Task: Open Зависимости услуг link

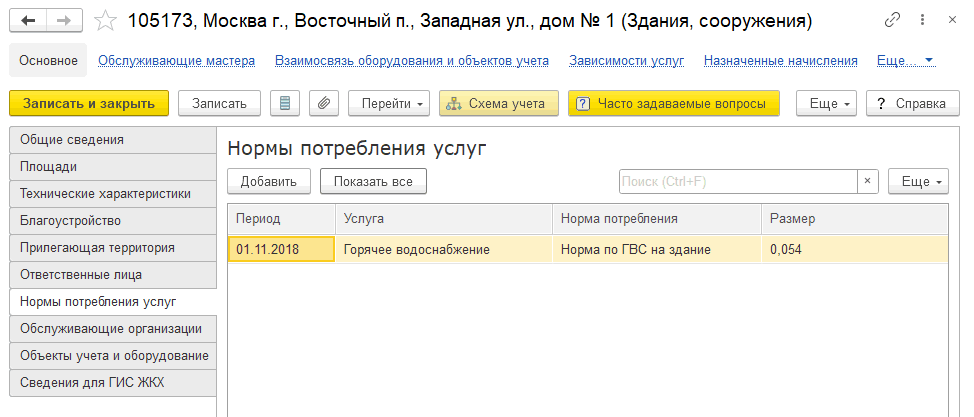Action: coord(626,61)
